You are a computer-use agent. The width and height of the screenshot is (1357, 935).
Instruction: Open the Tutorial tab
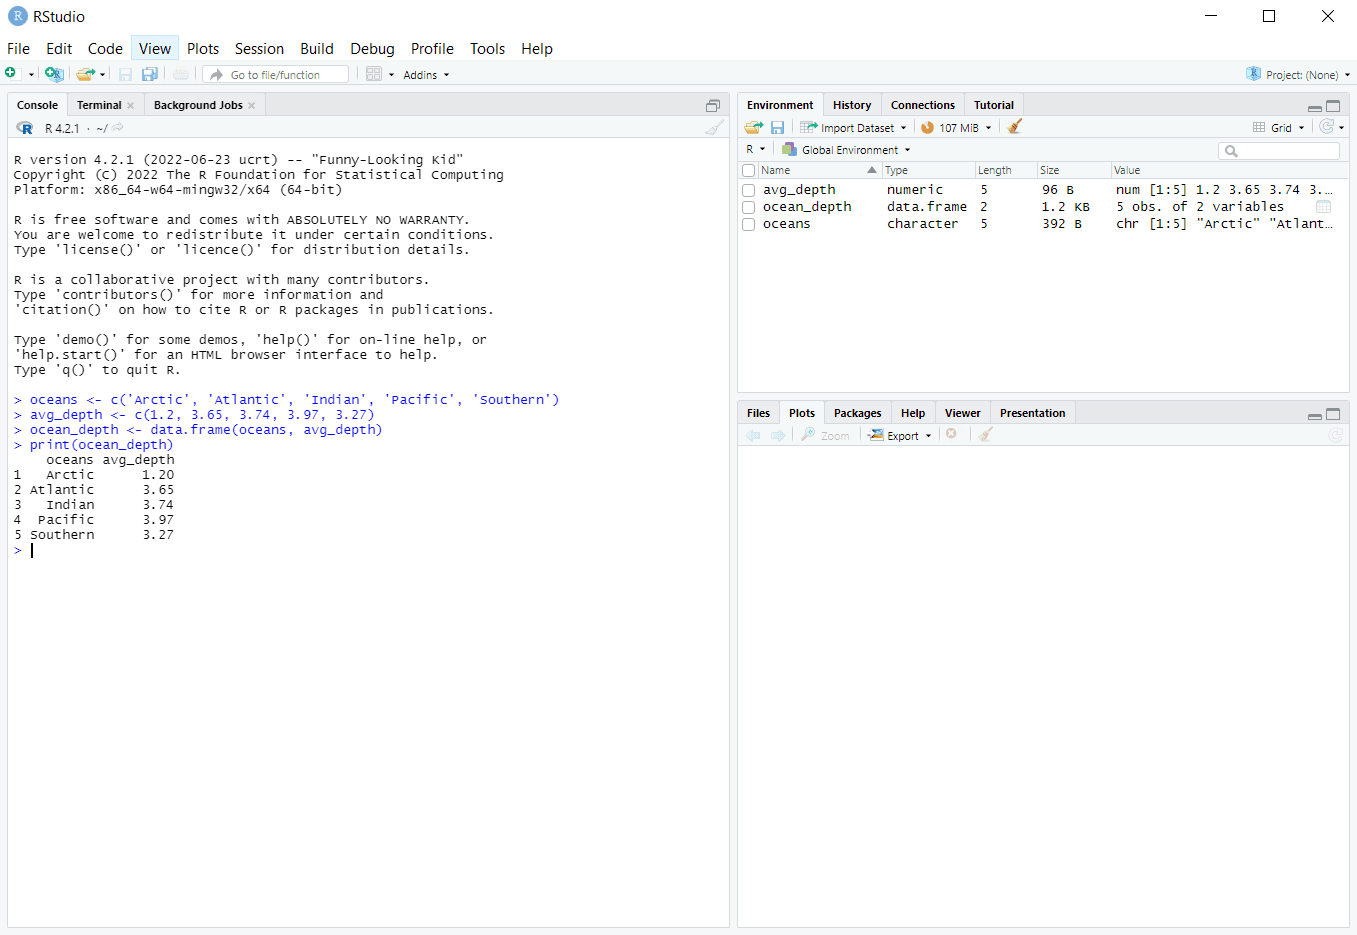pos(994,105)
